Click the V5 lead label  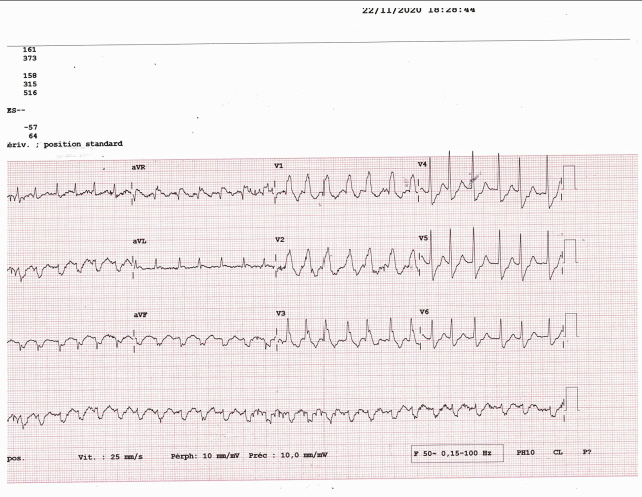click(423, 238)
